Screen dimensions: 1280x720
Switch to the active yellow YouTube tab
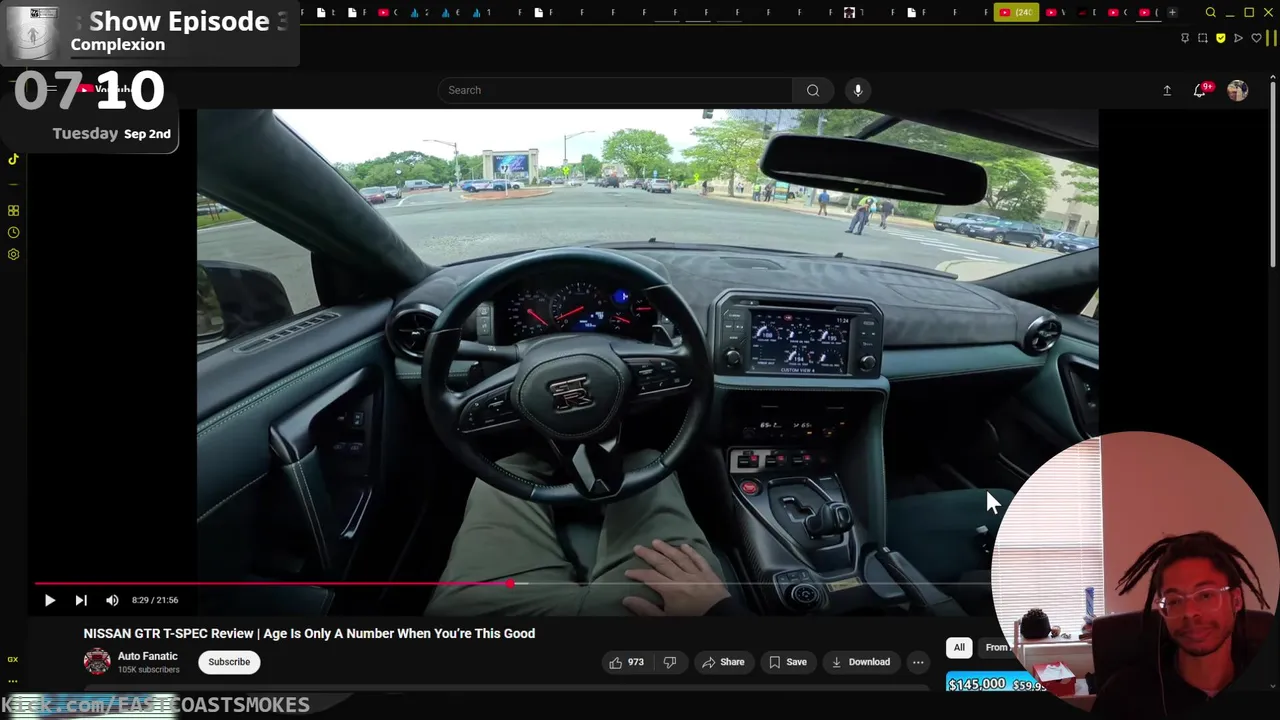click(x=1016, y=12)
